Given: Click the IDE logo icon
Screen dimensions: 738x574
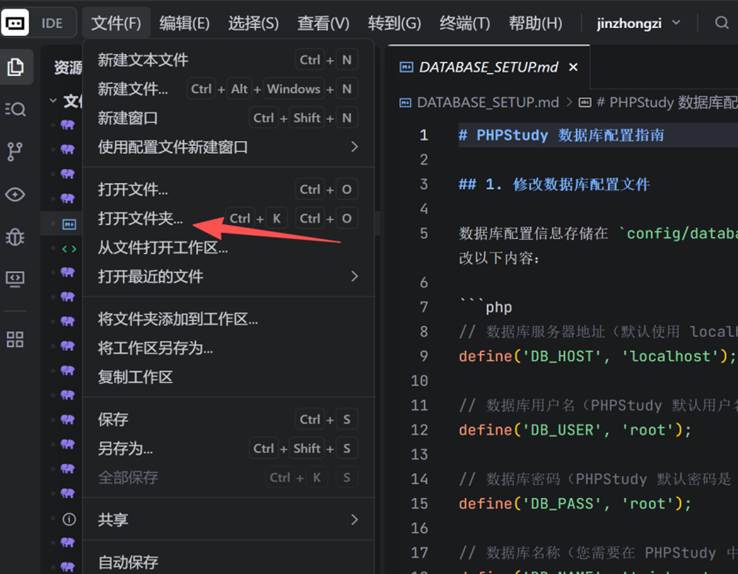Looking at the screenshot, I should (x=15, y=23).
